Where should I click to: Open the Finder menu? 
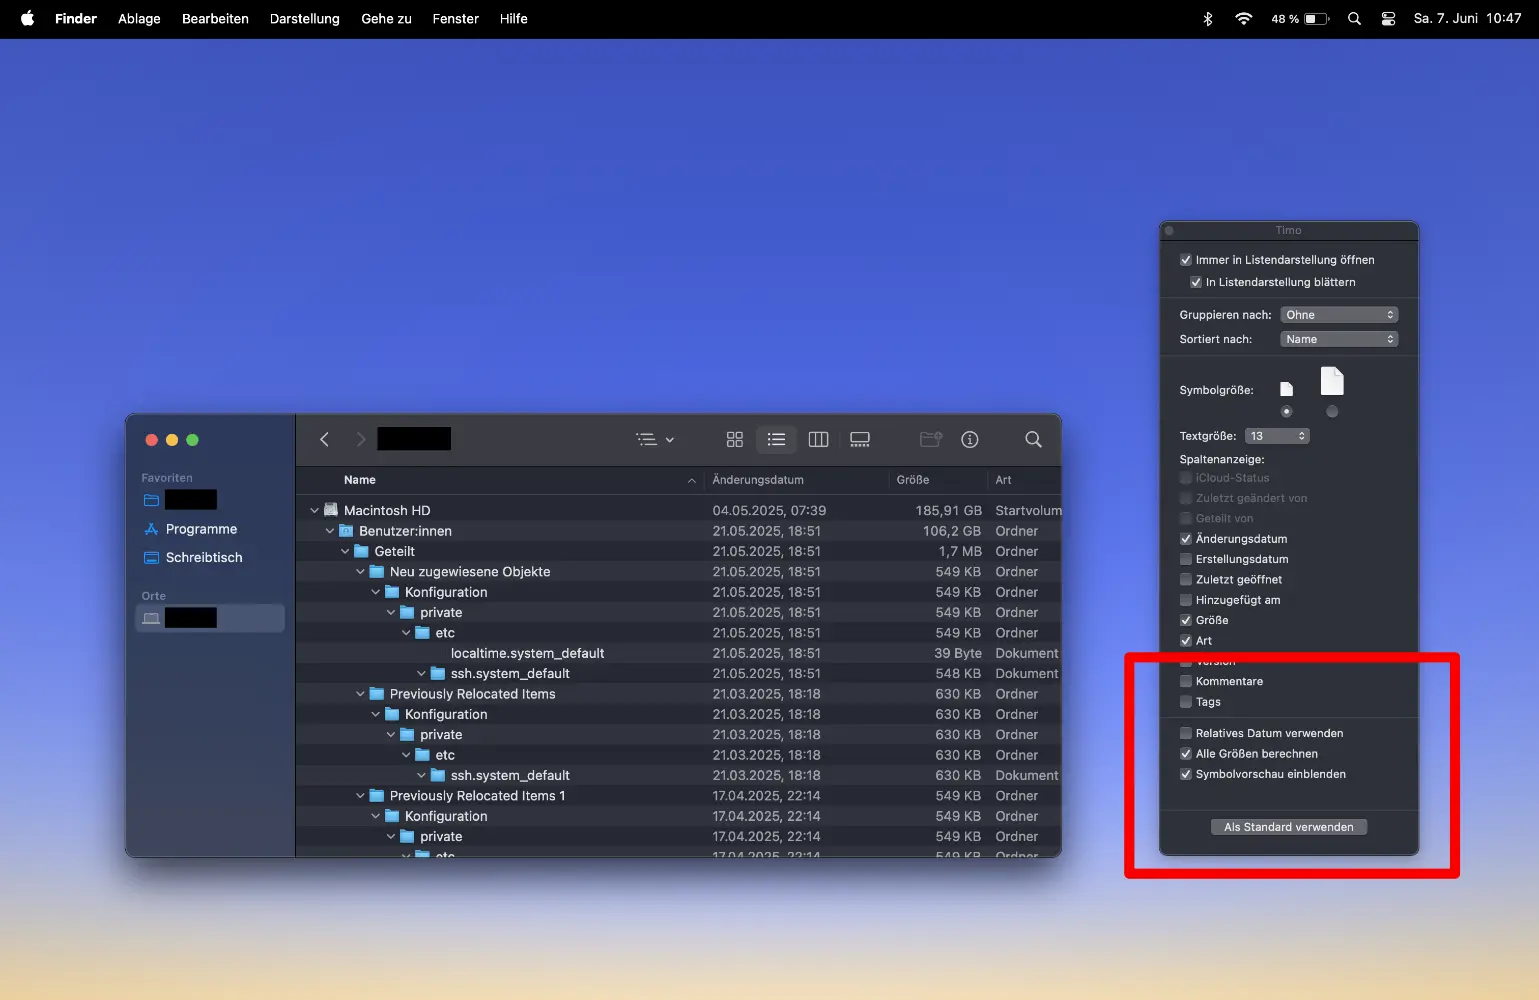coord(76,18)
